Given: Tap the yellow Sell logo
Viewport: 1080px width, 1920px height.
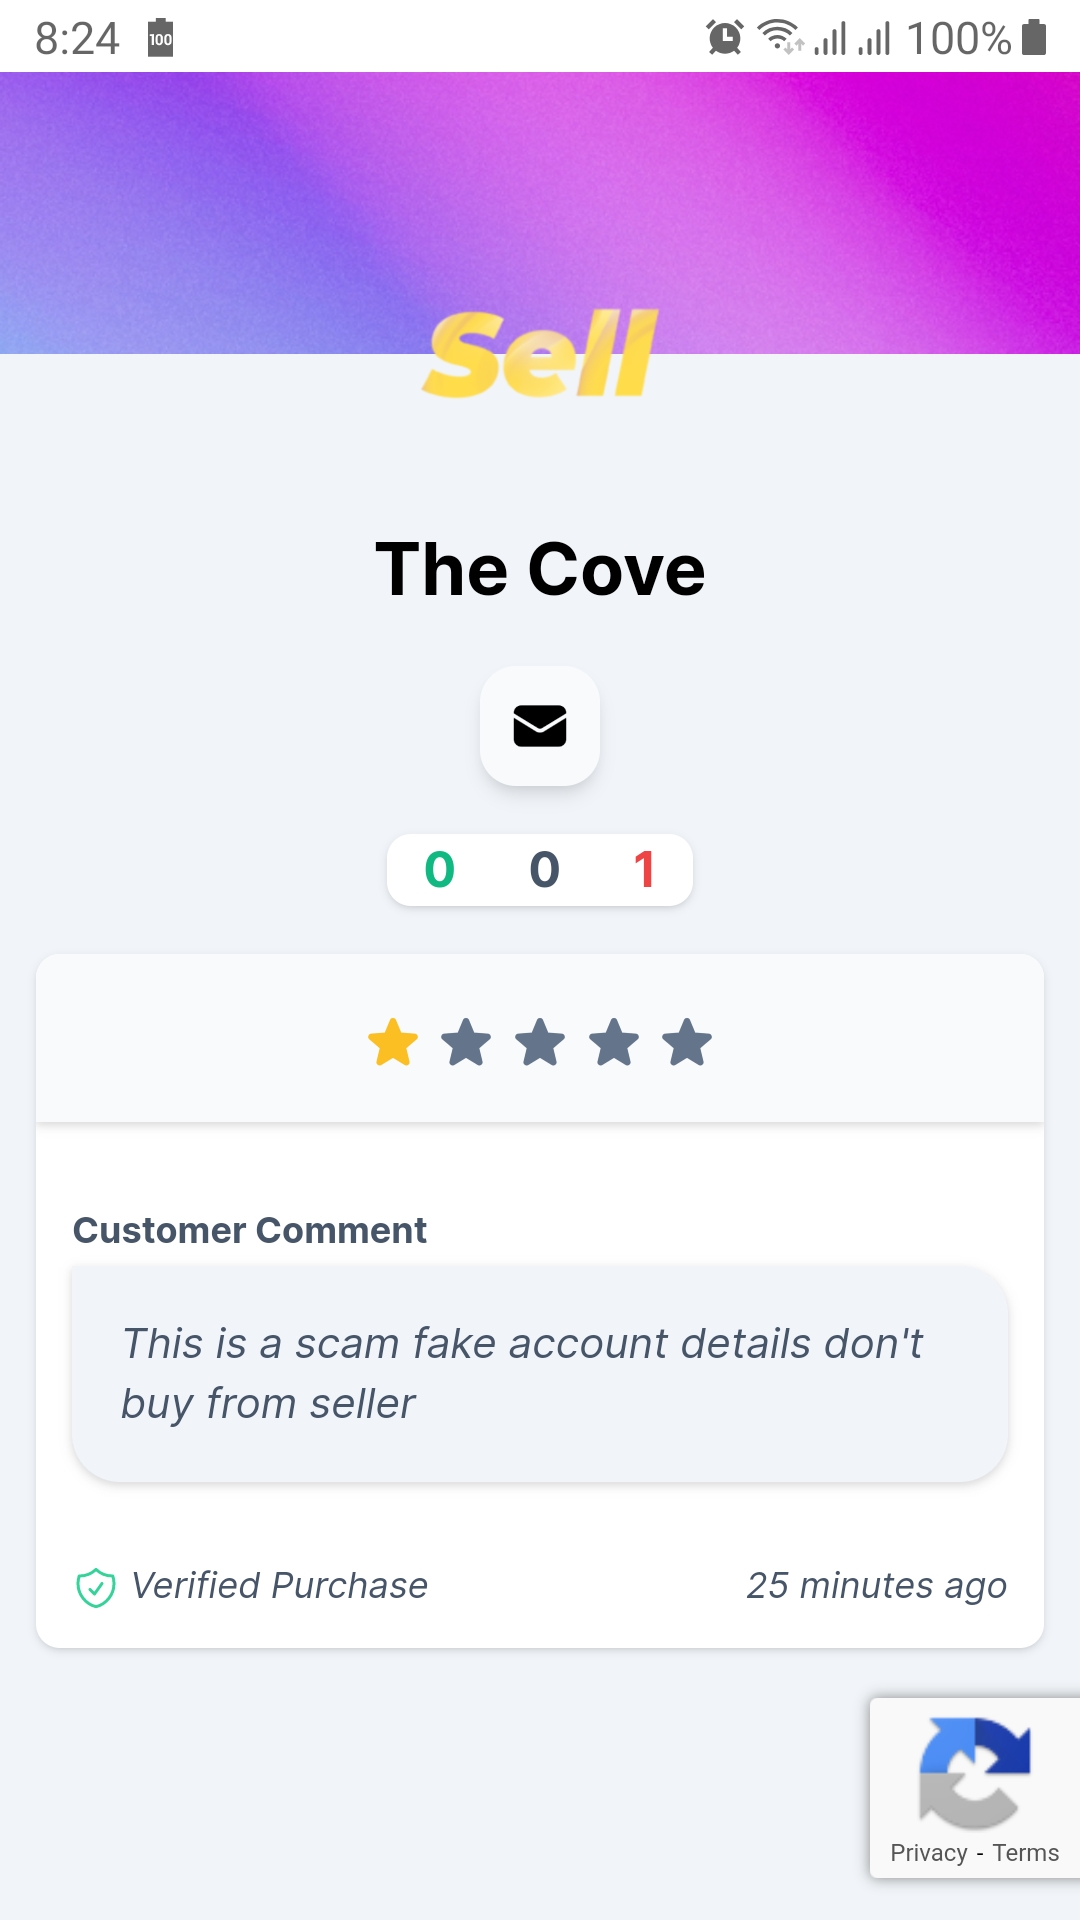Looking at the screenshot, I should 540,353.
